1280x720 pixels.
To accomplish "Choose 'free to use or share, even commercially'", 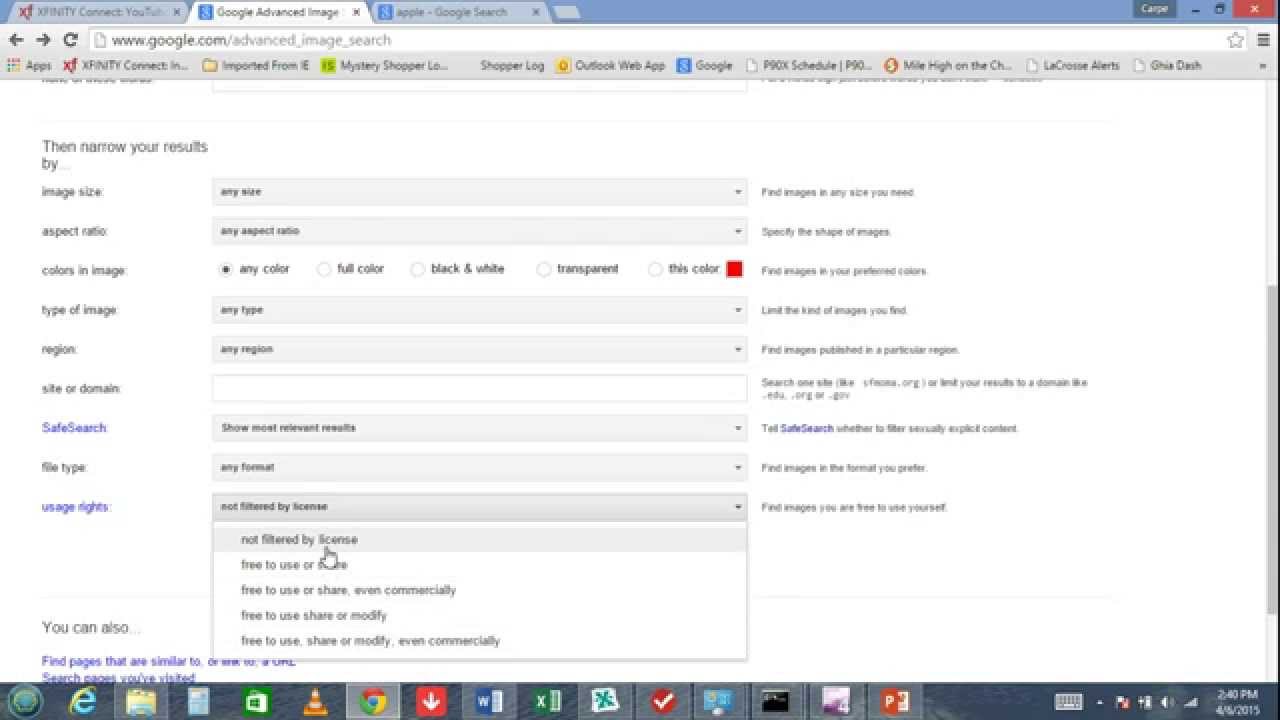I will point(479,590).
